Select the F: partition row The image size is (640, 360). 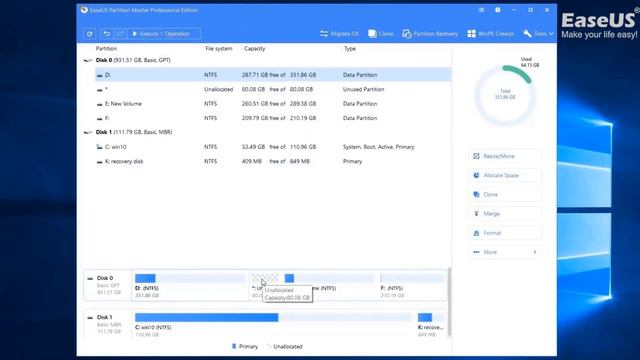pyautogui.click(x=273, y=118)
